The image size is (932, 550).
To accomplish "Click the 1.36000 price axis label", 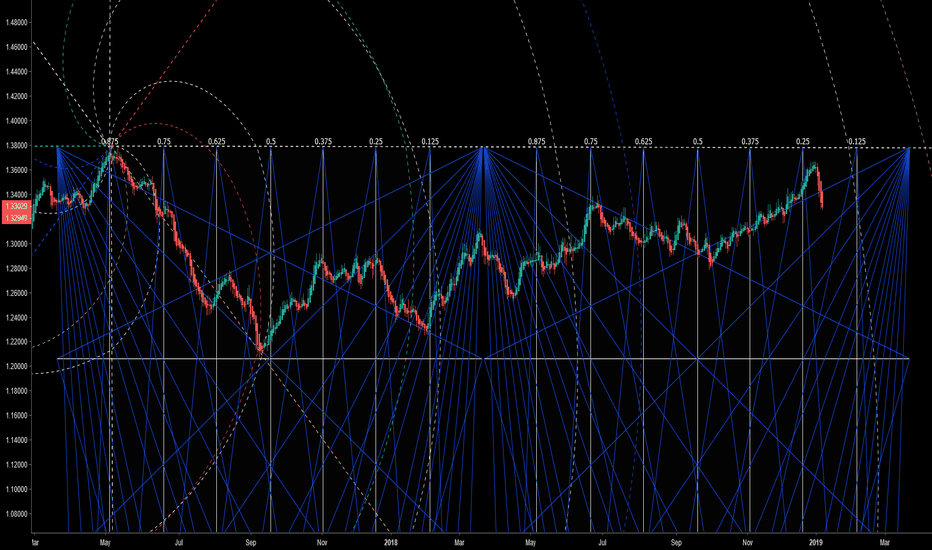I will pyautogui.click(x=16, y=170).
